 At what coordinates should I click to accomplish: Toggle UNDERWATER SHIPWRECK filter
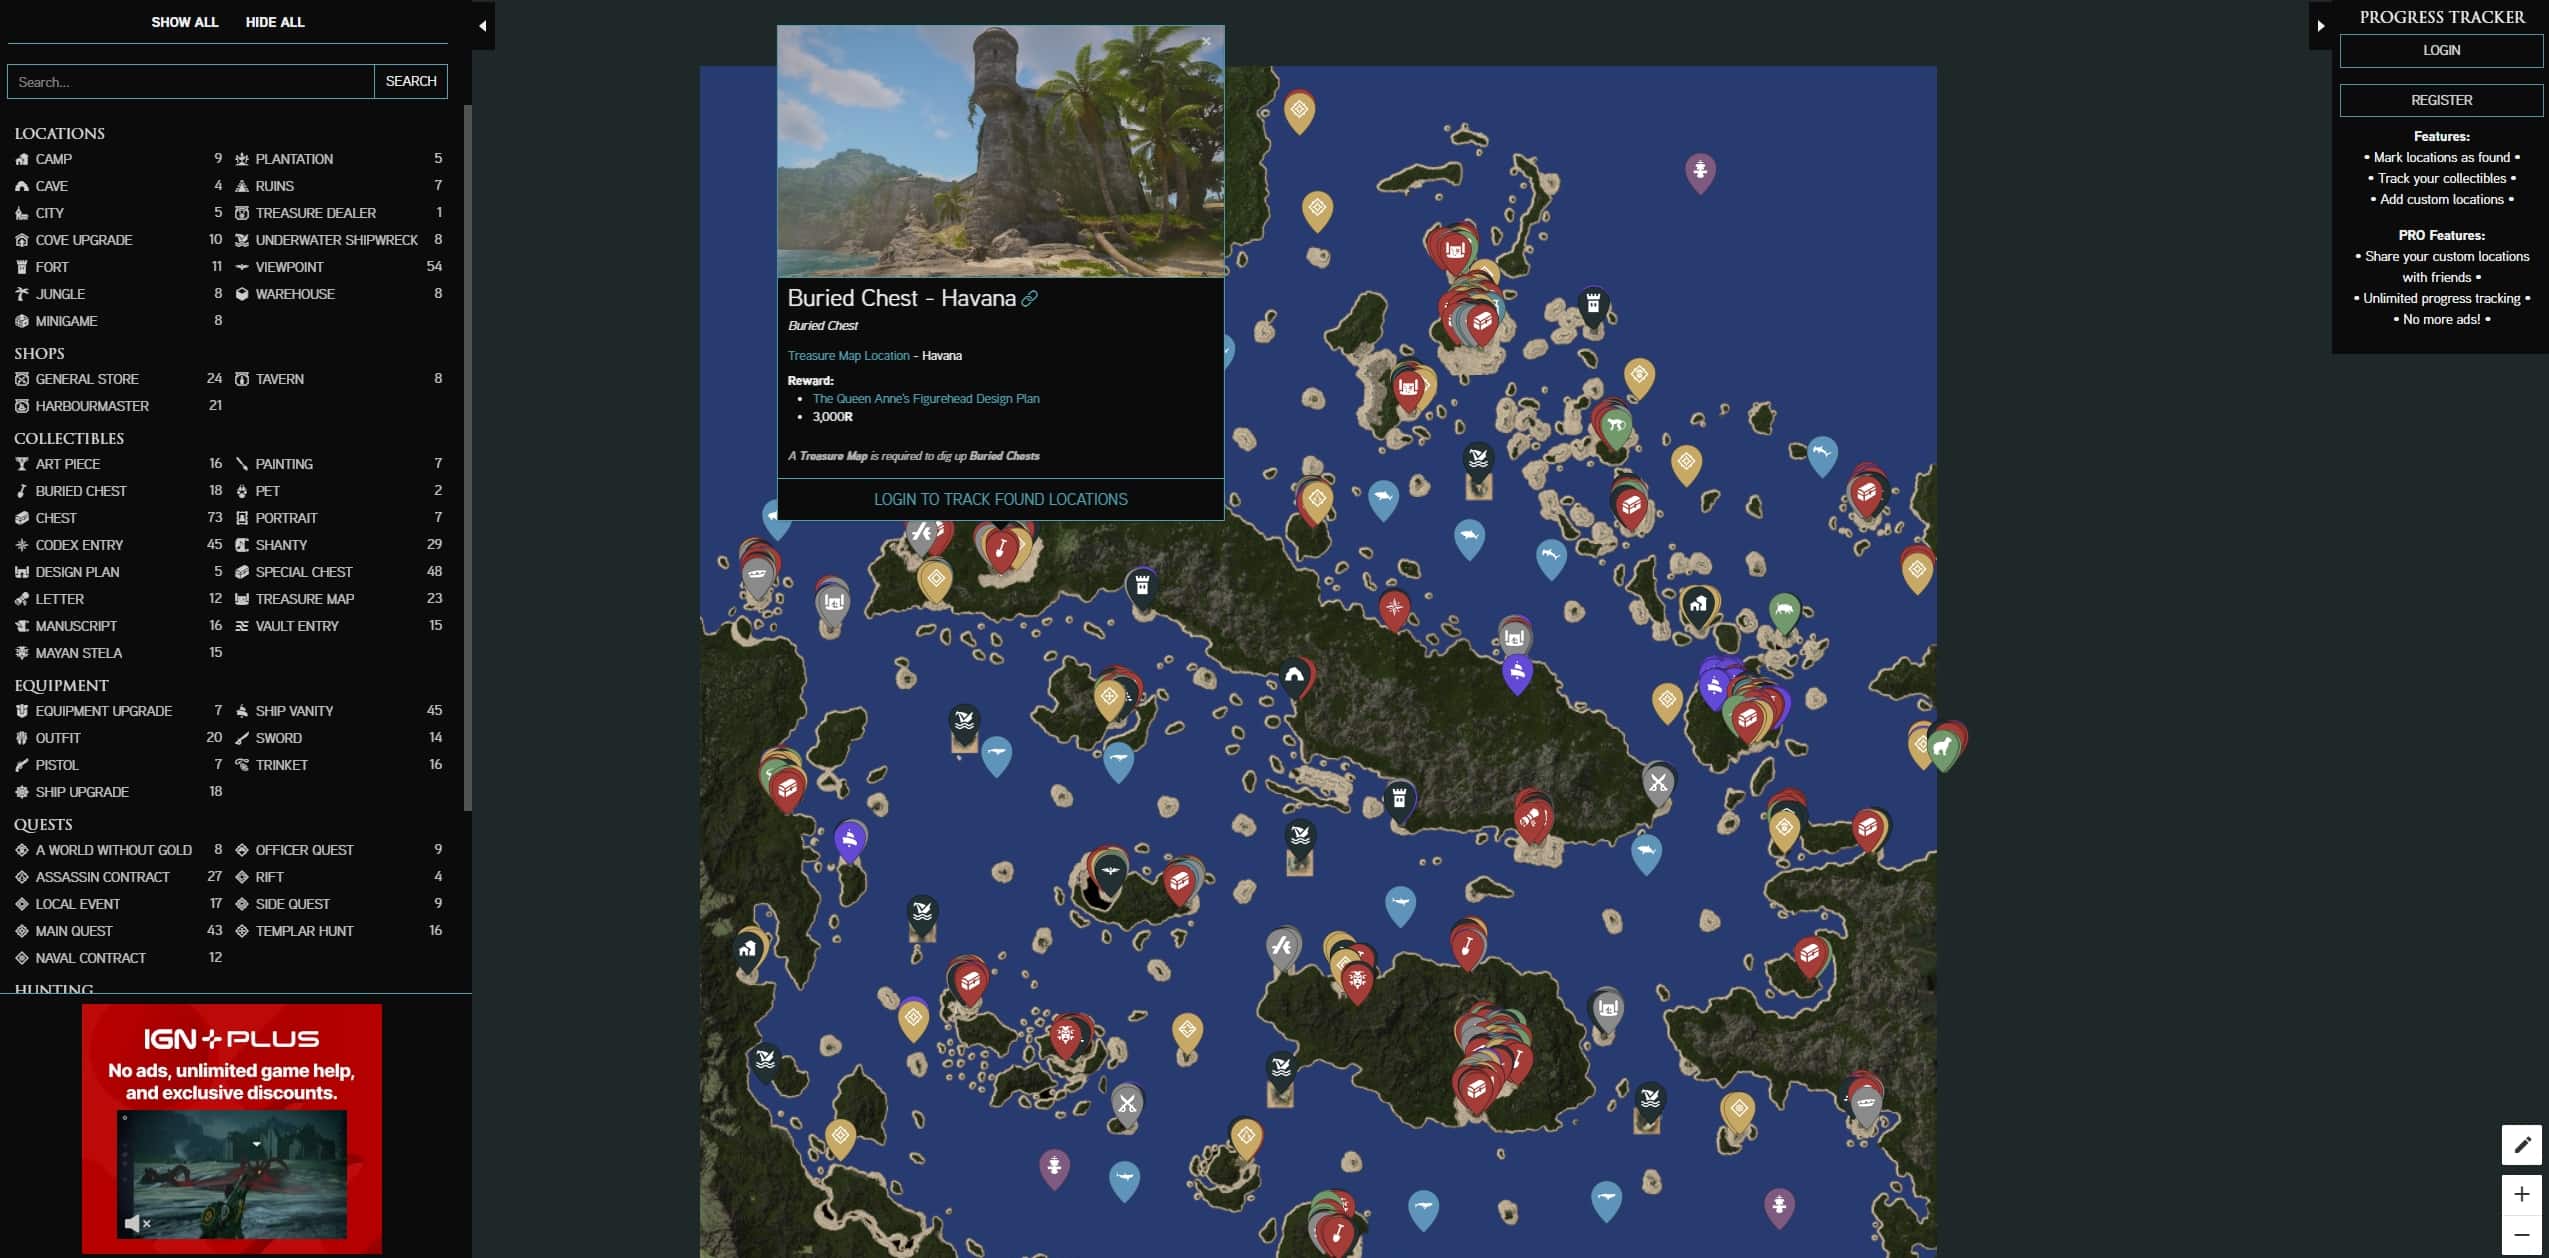click(x=338, y=240)
